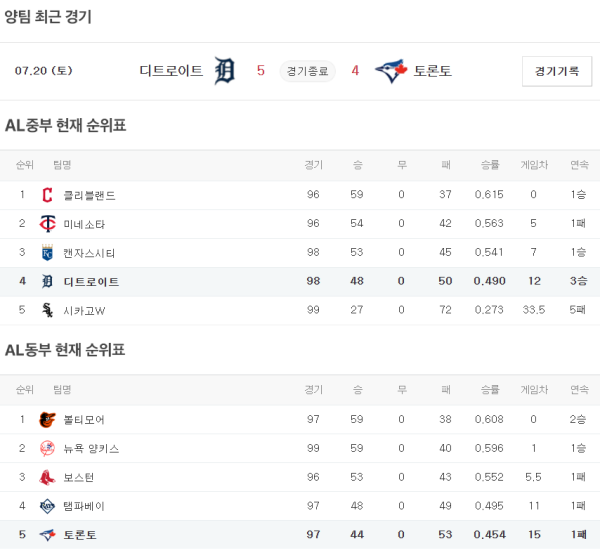Open the 클리블랜드 team link
The image size is (600, 553).
tap(89, 195)
